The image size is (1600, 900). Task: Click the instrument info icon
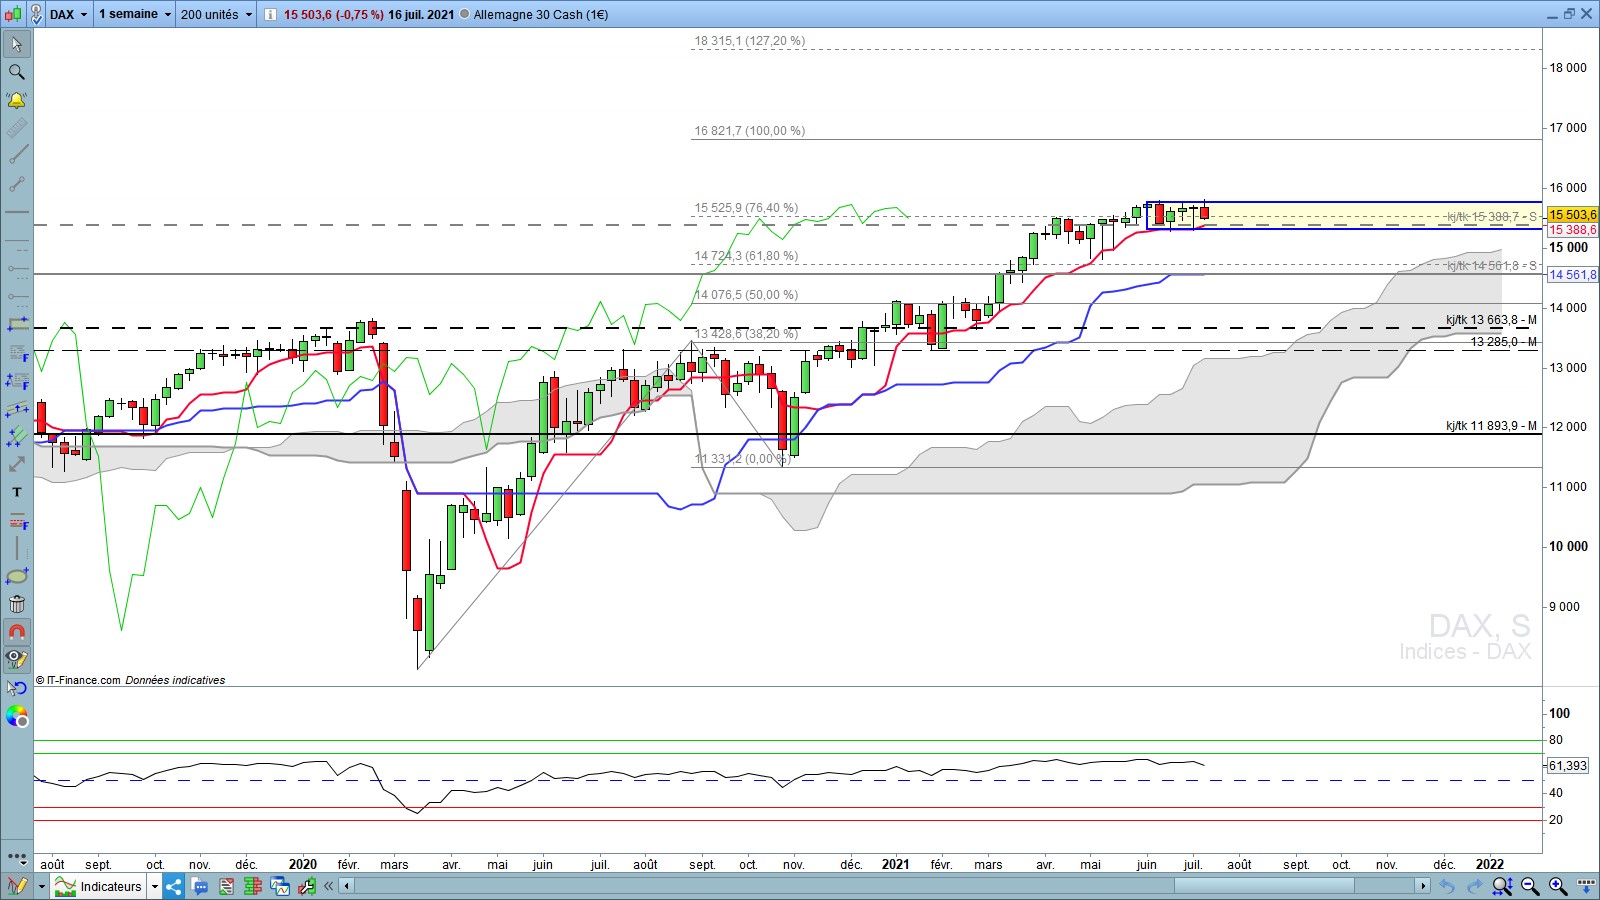click(270, 15)
